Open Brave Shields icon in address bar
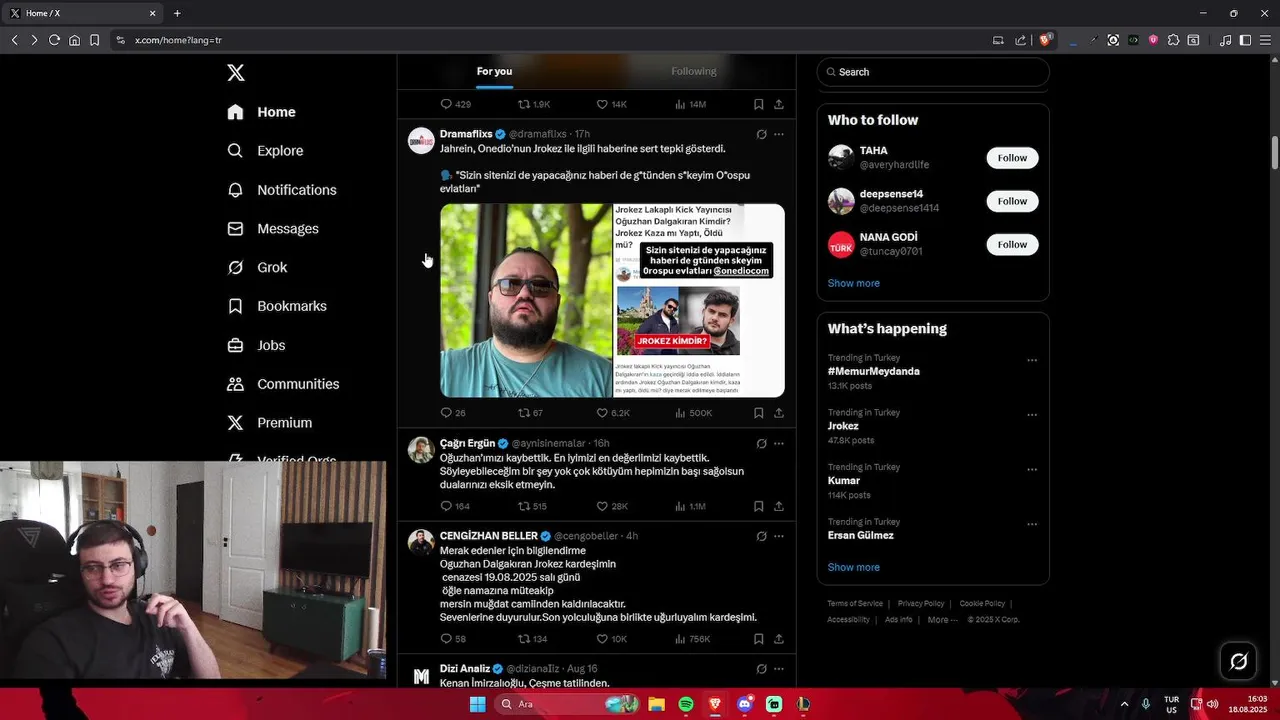Screen dimensions: 1280x720 1046,40
